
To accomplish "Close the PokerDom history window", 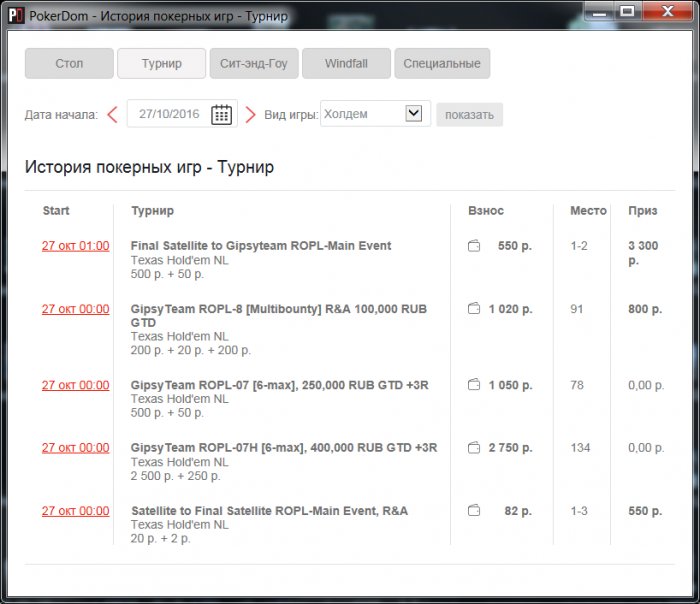I will [x=667, y=11].
